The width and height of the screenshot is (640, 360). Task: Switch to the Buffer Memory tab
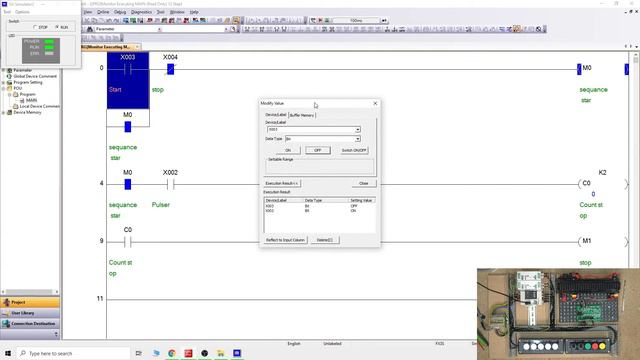coord(302,115)
